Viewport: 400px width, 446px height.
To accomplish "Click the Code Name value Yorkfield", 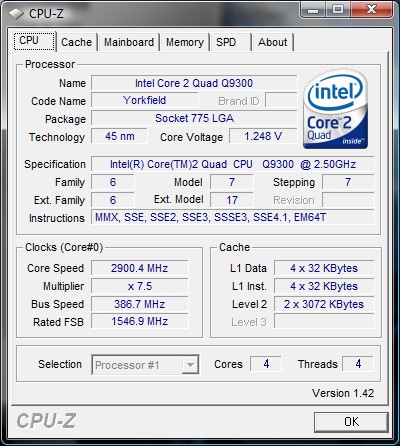I will pyautogui.click(x=144, y=100).
